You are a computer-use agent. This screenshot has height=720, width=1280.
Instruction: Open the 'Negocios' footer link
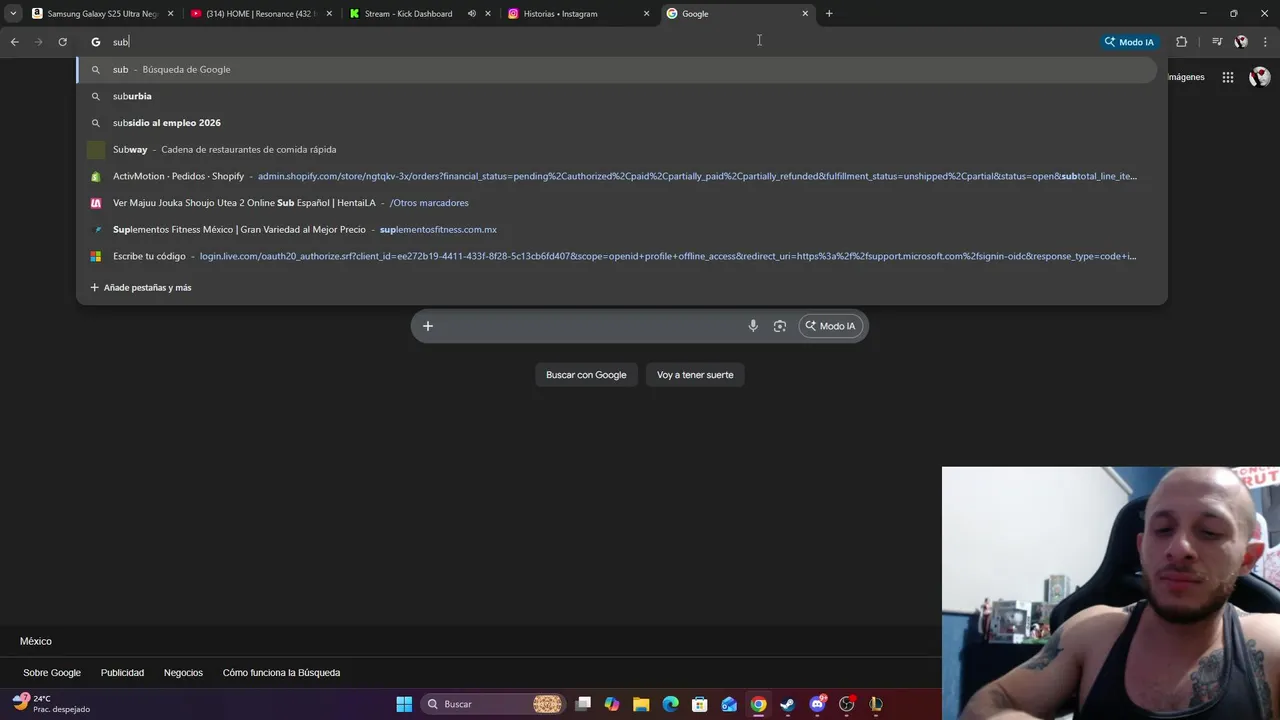click(183, 673)
